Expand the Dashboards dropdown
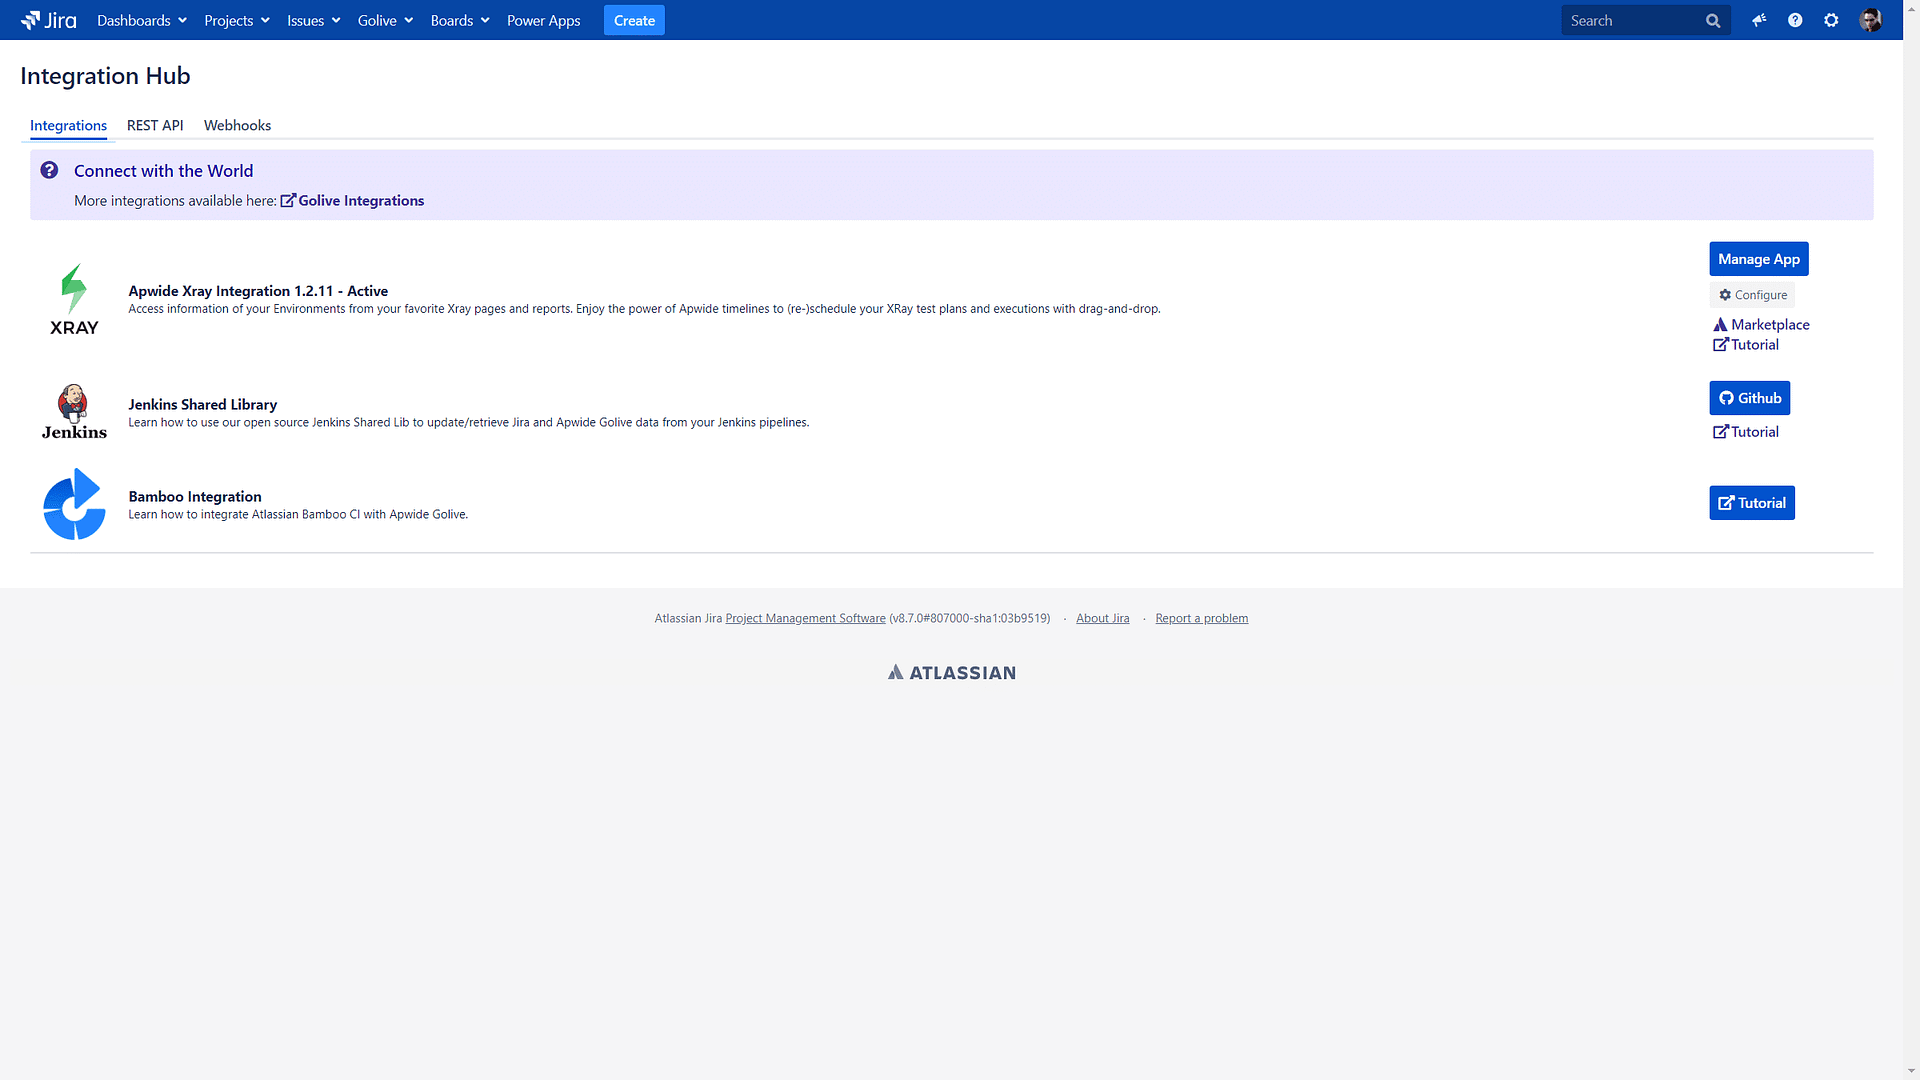Image resolution: width=1920 pixels, height=1080 pixels. (x=141, y=20)
